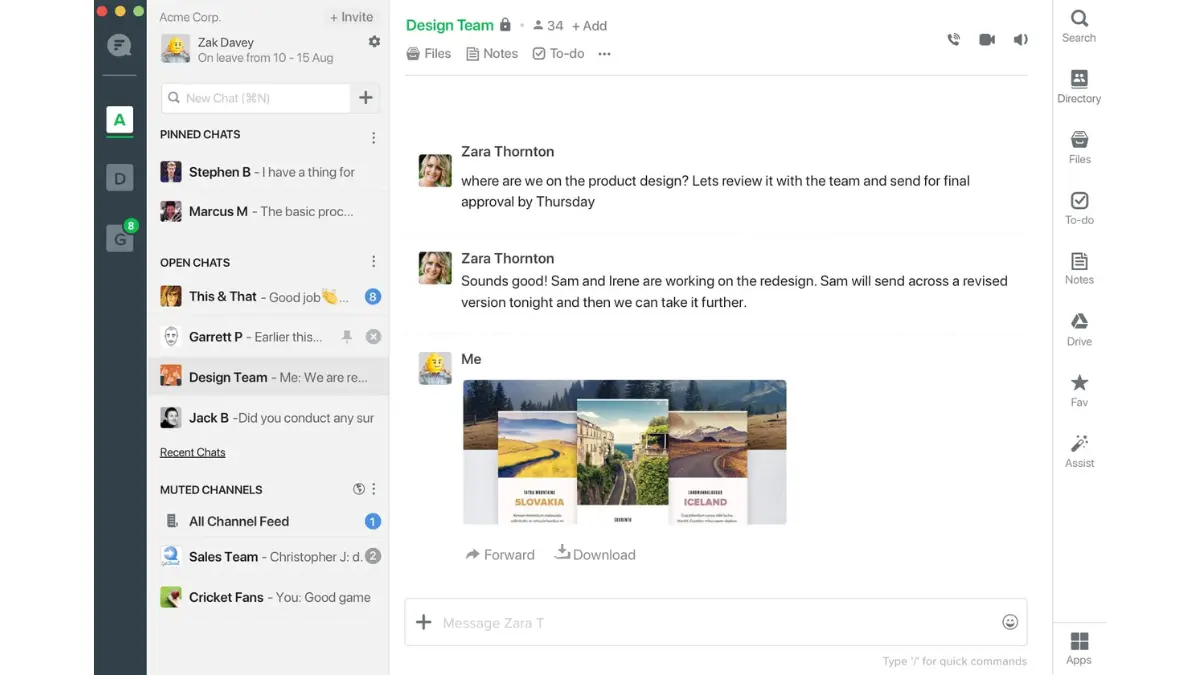This screenshot has height=675, width=1200.
Task: Open the Assist wand tool
Action: 1079,450
